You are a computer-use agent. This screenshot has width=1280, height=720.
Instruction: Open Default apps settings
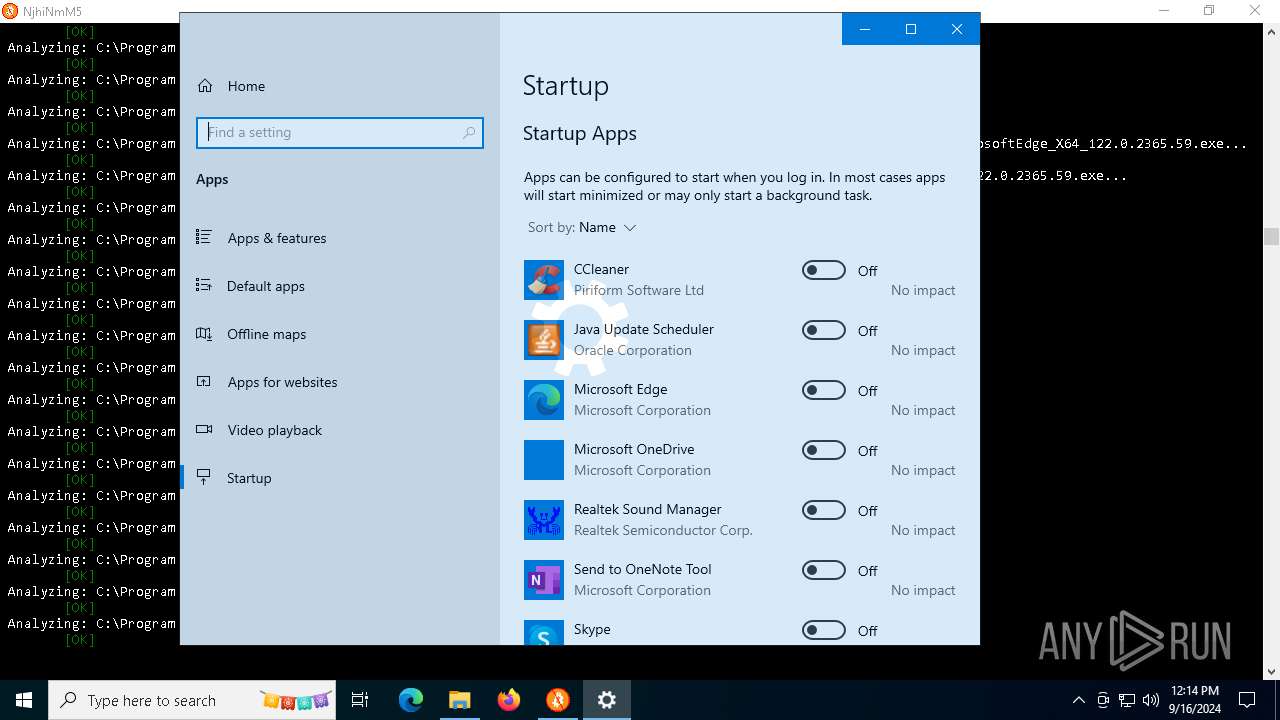click(340, 286)
